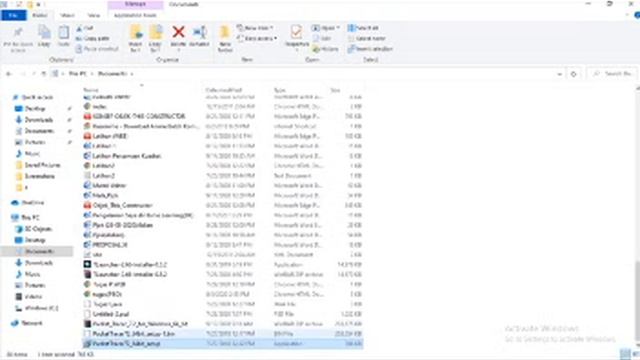Go back with the Back arrow

[x=9, y=74]
